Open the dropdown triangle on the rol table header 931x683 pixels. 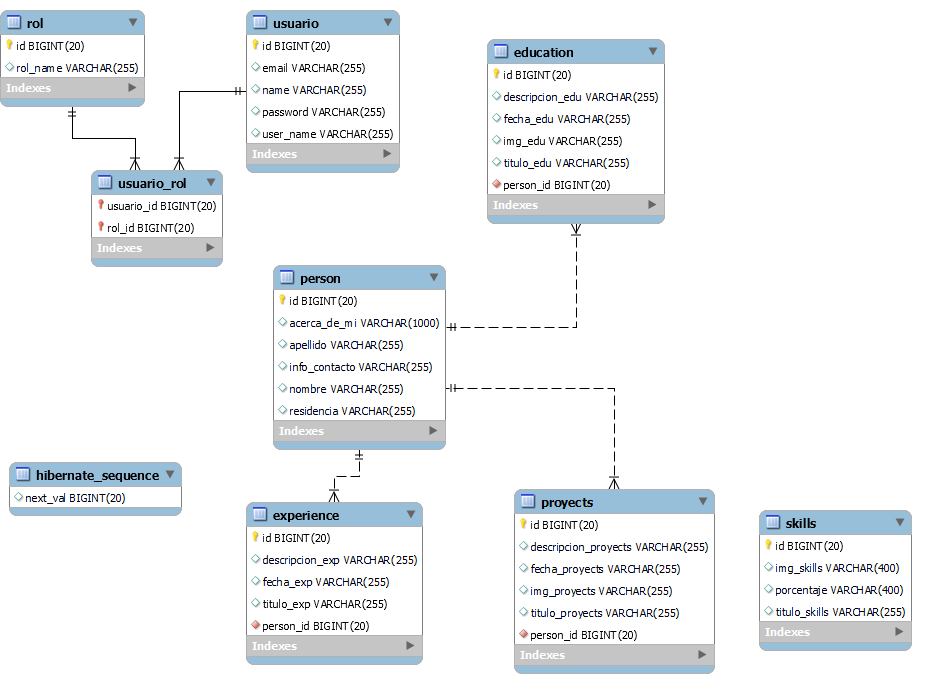133,21
